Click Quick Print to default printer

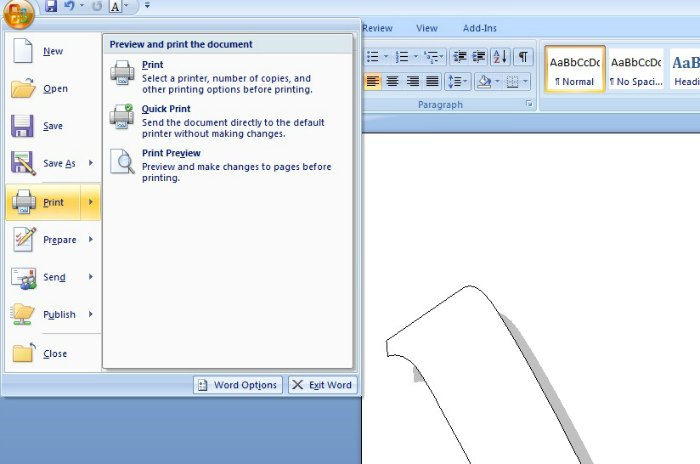pos(228,121)
